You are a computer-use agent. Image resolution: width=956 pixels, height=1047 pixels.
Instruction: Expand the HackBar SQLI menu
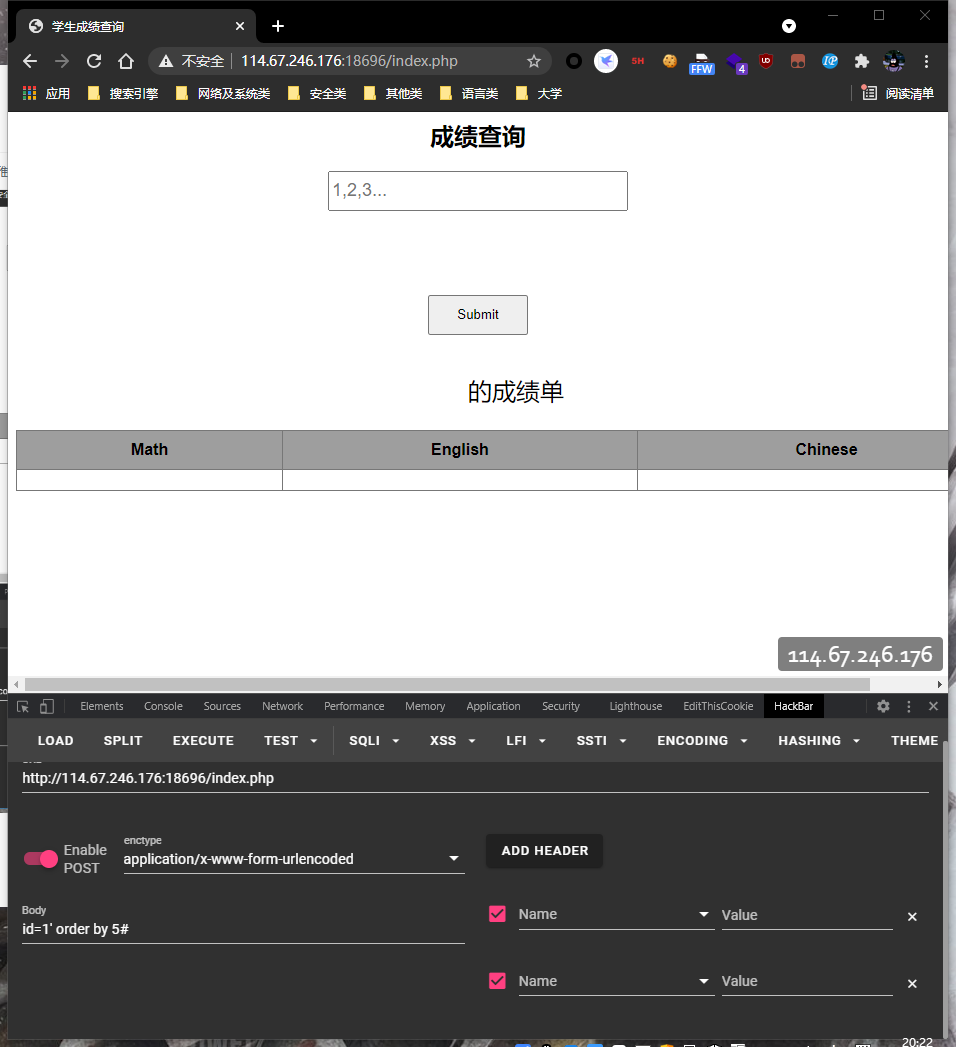pos(374,741)
